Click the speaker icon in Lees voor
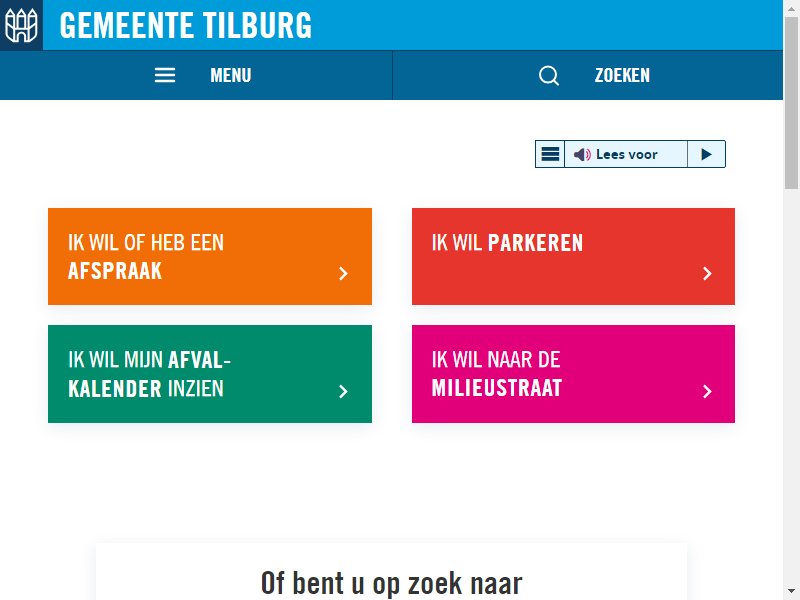The height and width of the screenshot is (600, 800). pyautogui.click(x=582, y=154)
